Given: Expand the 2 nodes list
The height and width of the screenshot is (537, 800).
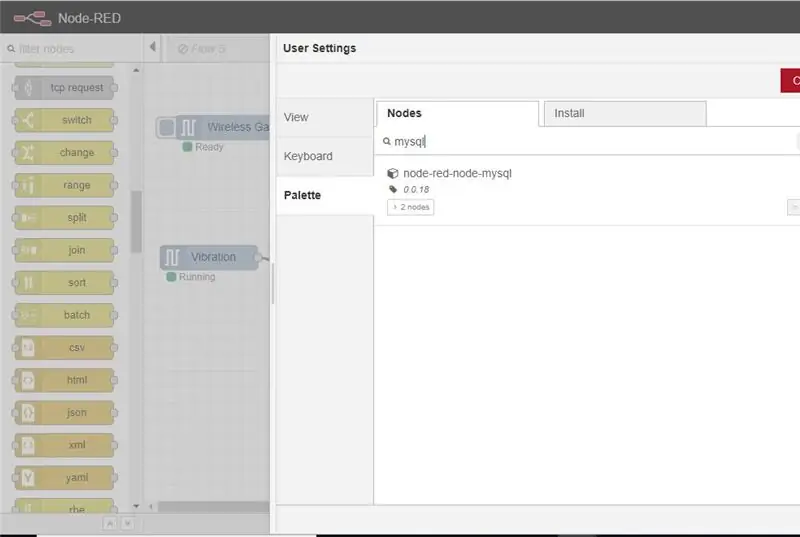Looking at the screenshot, I should point(411,207).
